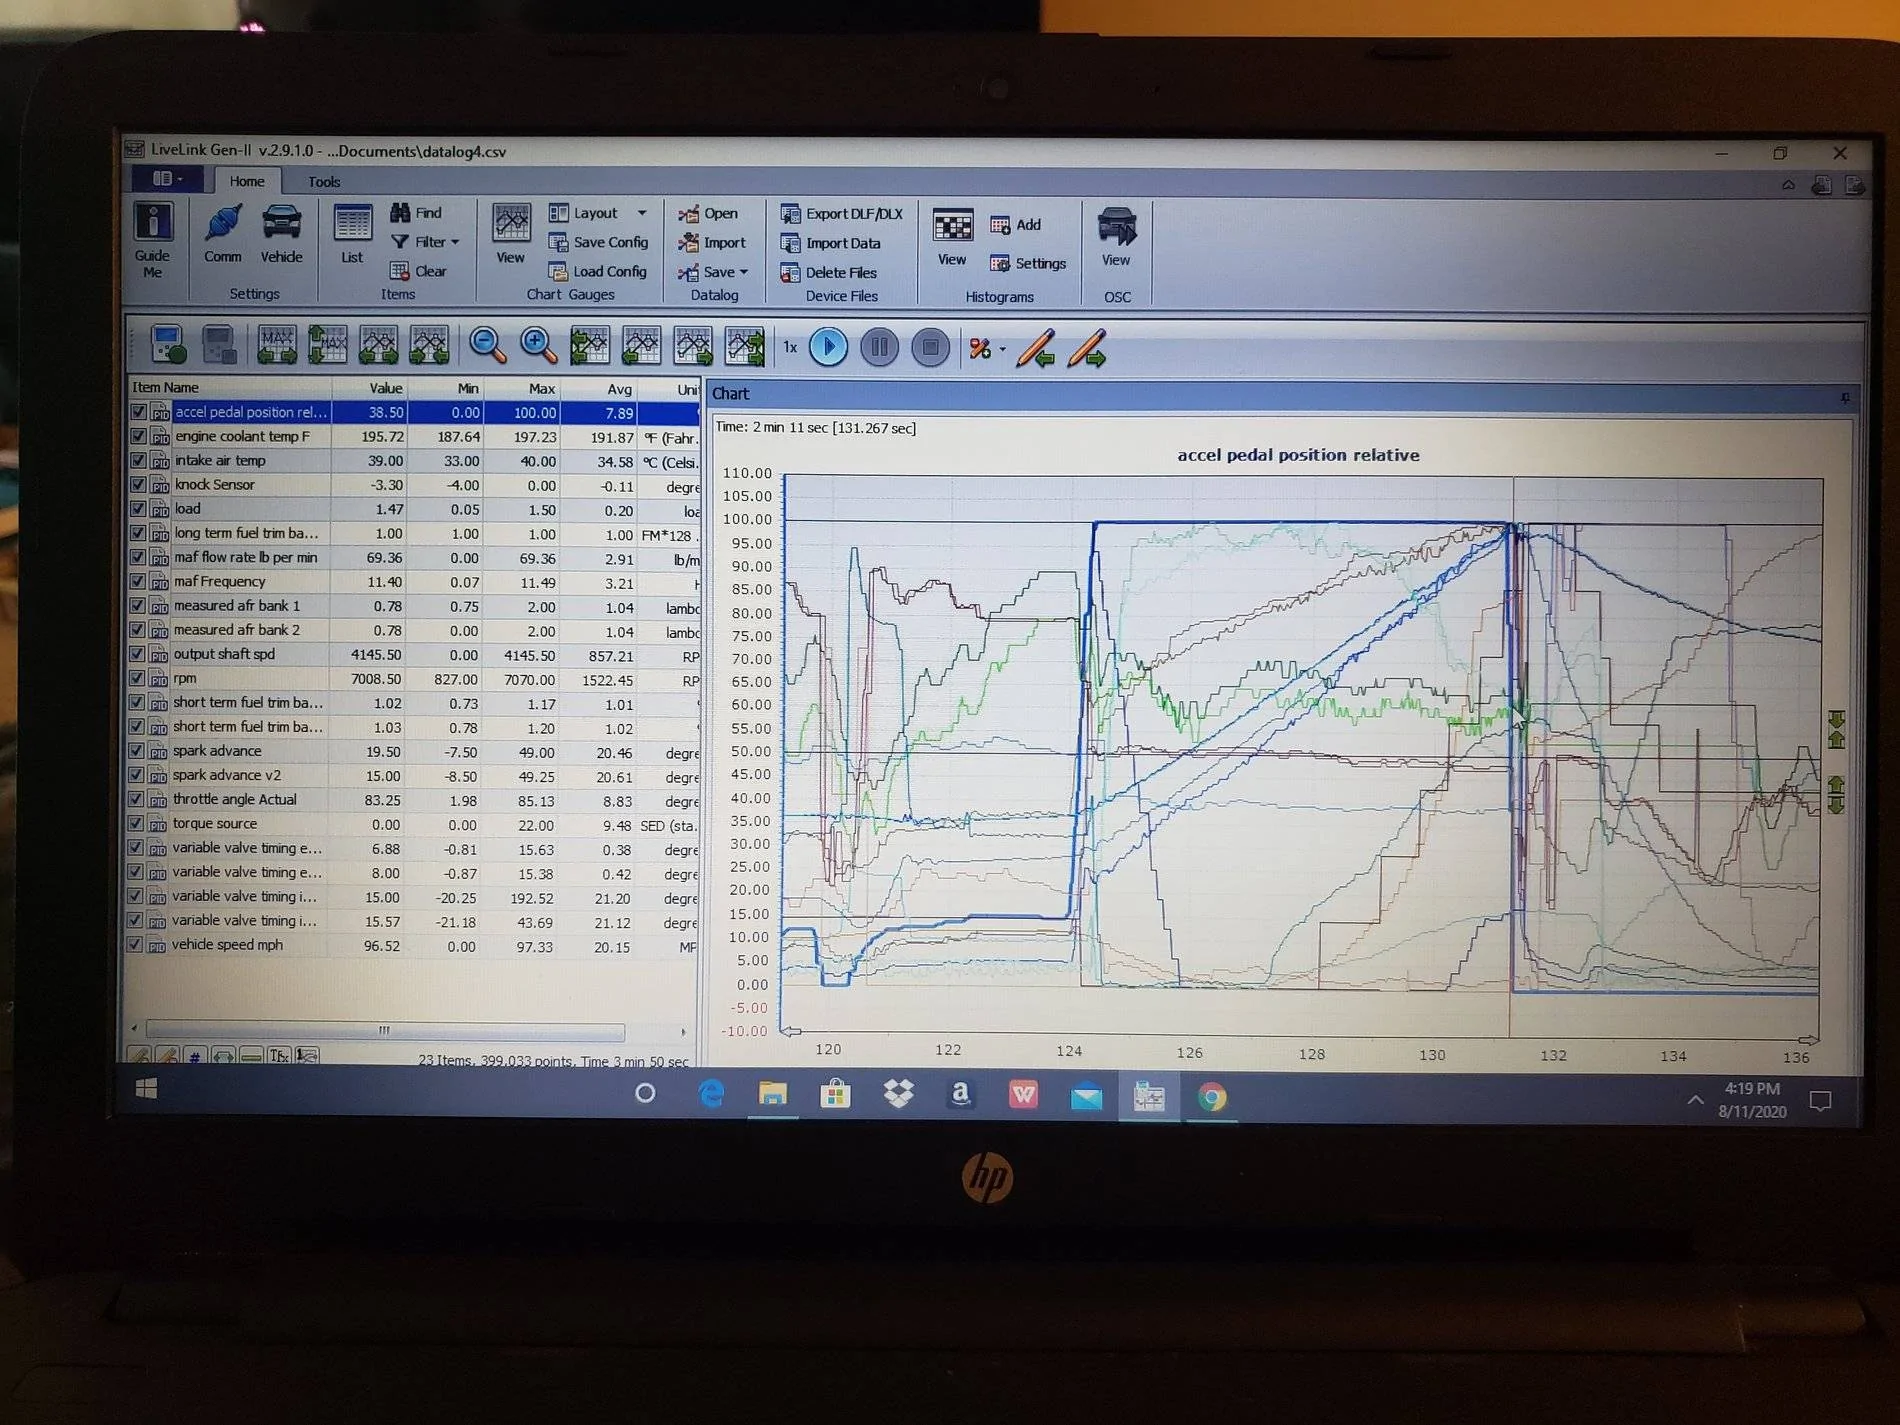Click Import Data for device files
Viewport: 1900px width, 1425px height.
pos(831,243)
